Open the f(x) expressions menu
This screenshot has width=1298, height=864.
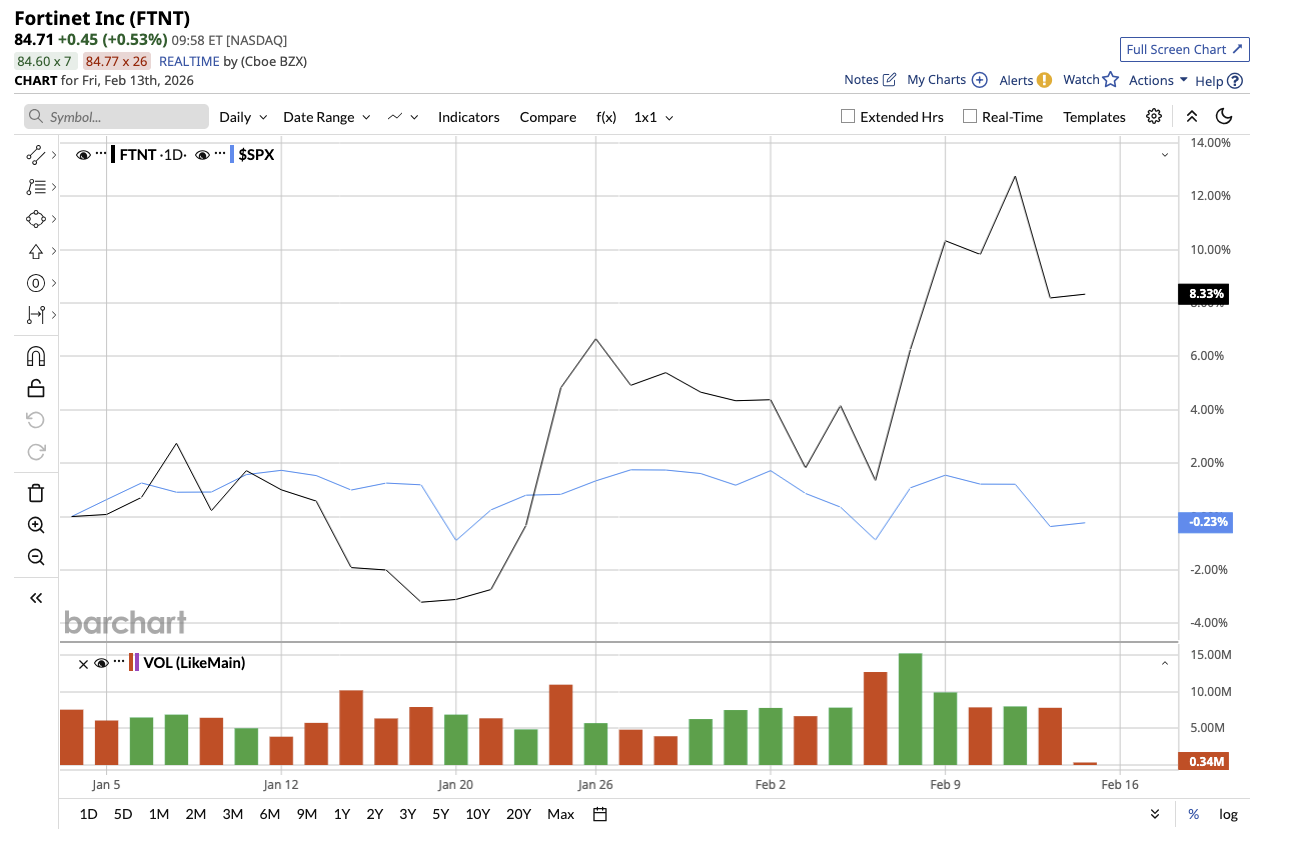pyautogui.click(x=606, y=117)
